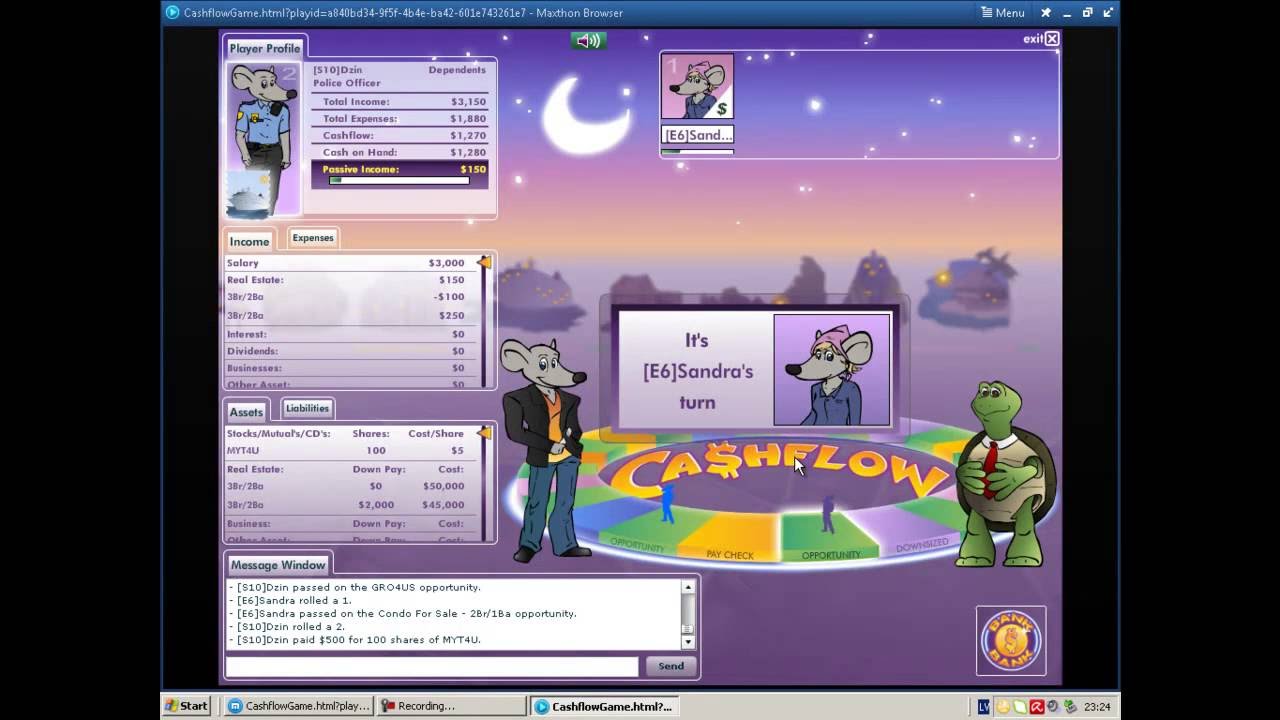This screenshot has width=1280, height=720.
Task: Open the Windows Start button
Action: pyautogui.click(x=187, y=706)
